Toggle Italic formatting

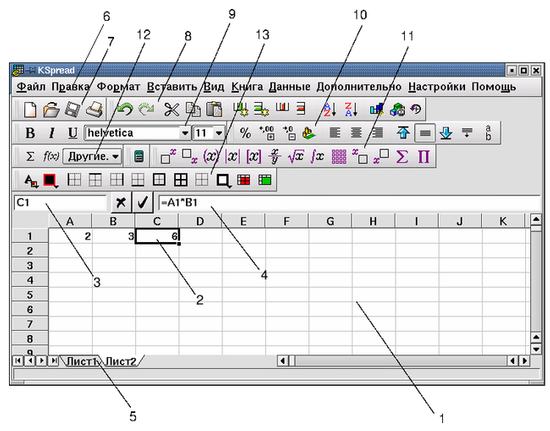coord(52,133)
